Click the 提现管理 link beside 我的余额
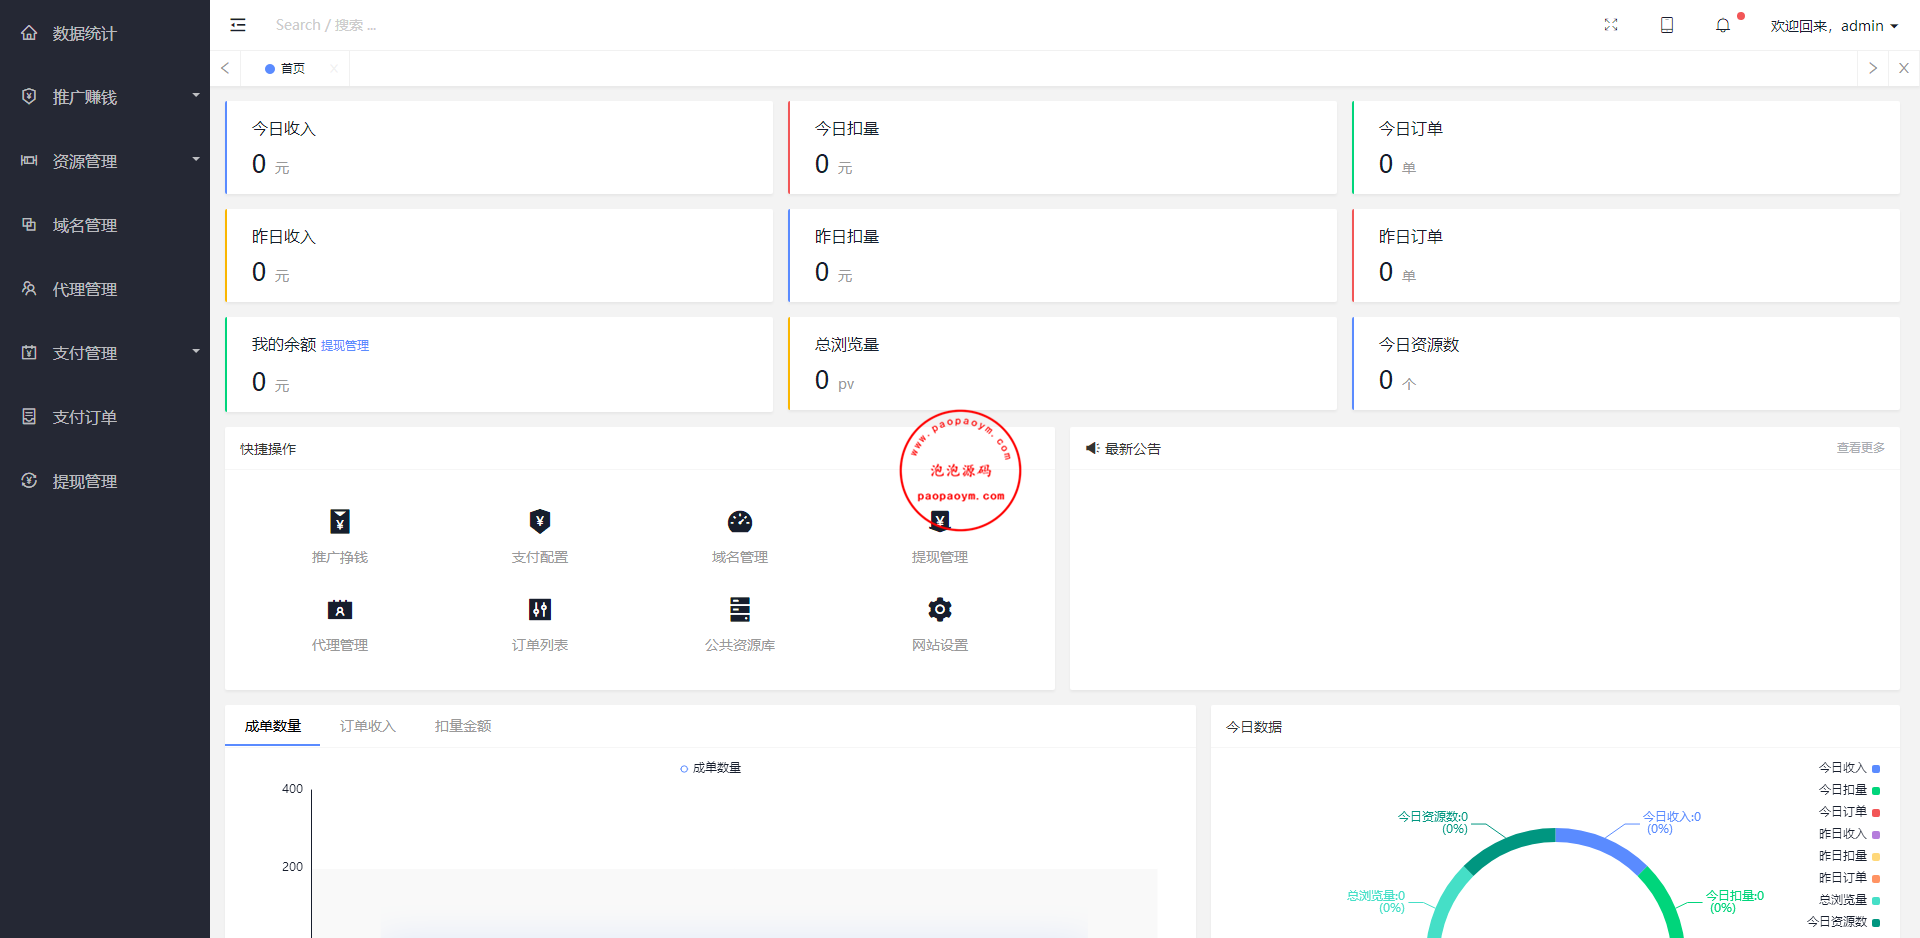The width and height of the screenshot is (1920, 938). tap(345, 346)
